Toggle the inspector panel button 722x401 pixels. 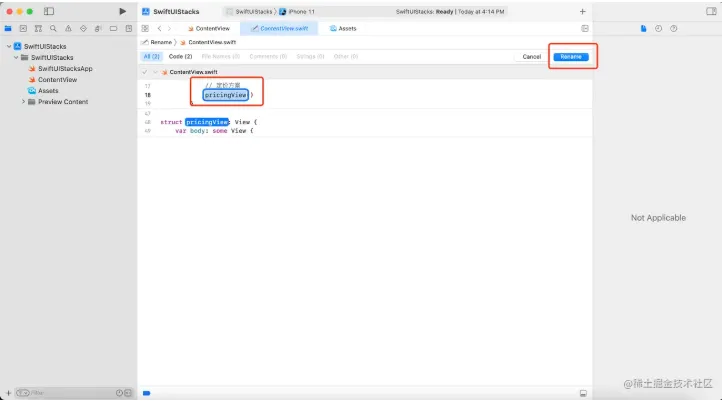click(711, 12)
